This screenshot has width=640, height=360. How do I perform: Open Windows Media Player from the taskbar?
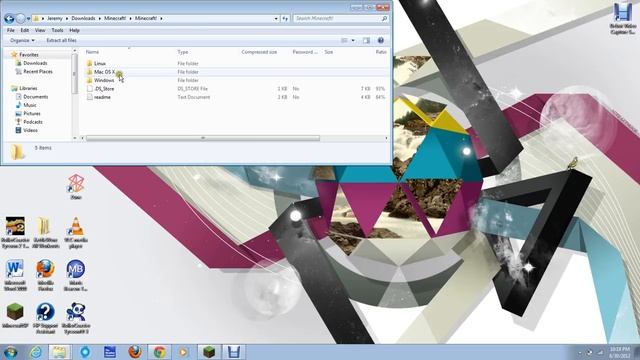(183, 352)
